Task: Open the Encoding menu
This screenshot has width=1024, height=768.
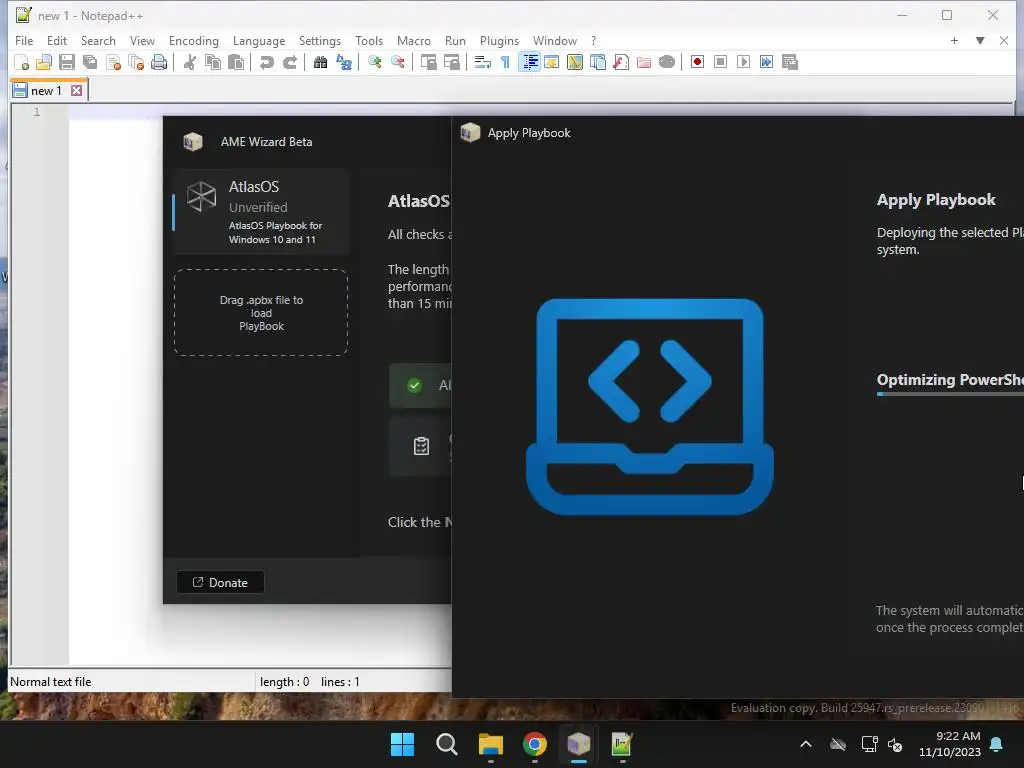Action: [193, 40]
